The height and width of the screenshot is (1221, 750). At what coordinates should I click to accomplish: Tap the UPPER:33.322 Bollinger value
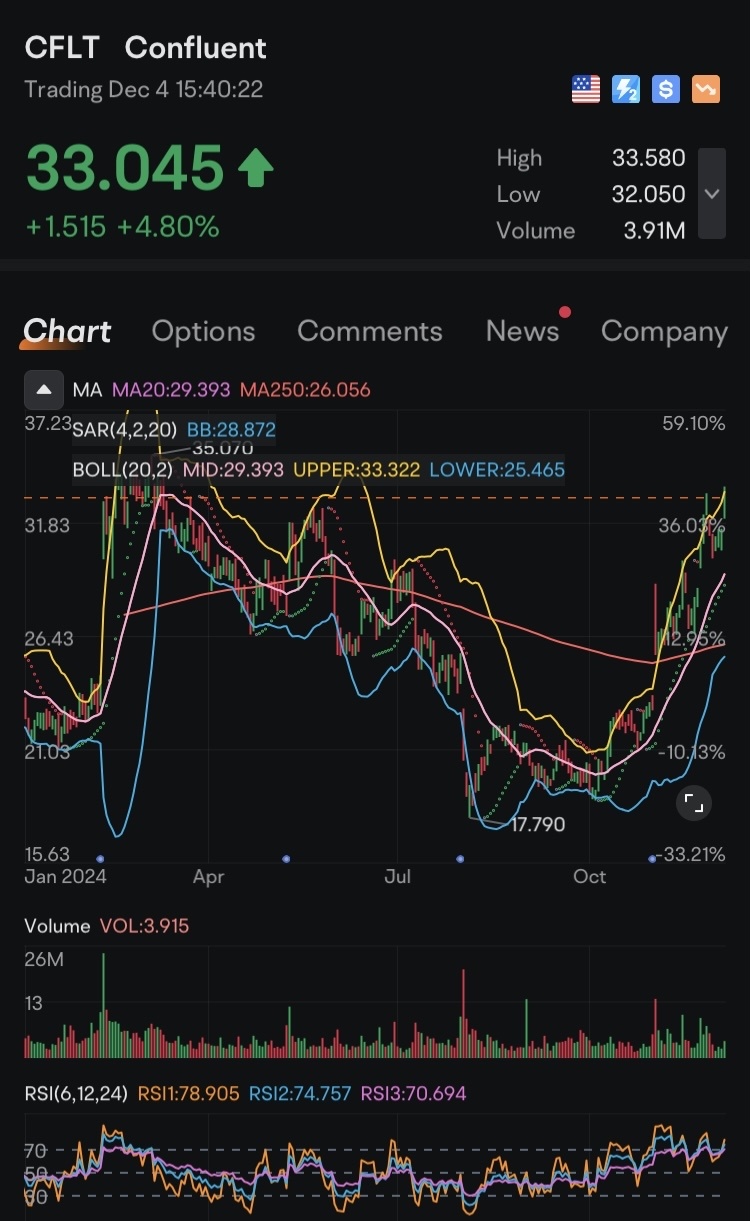355,469
